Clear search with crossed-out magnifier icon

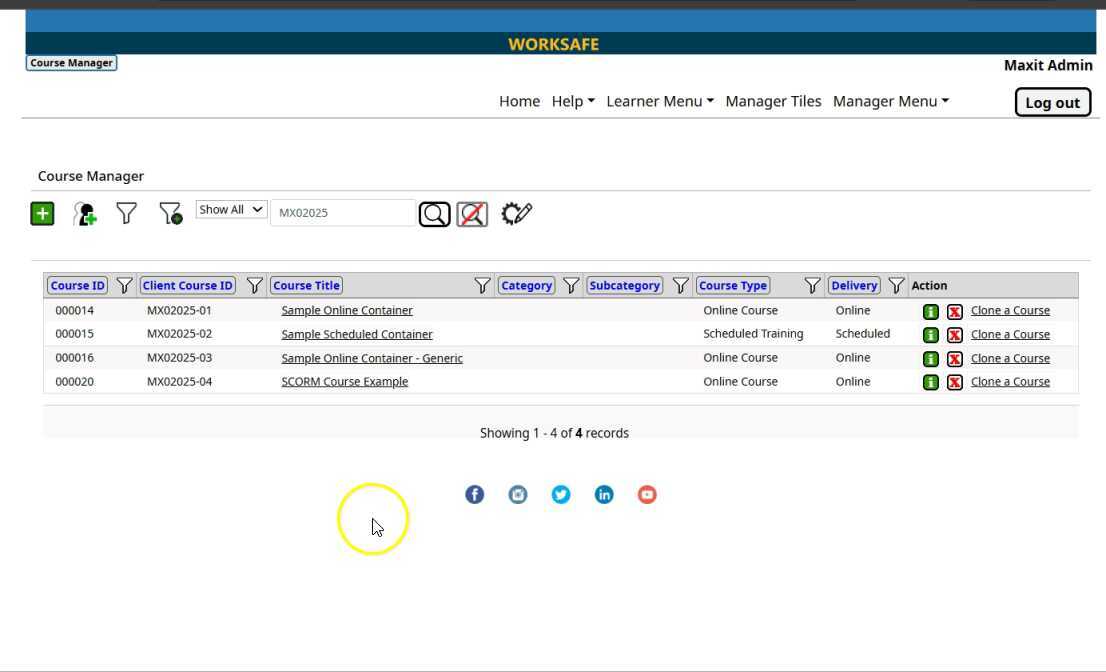[x=472, y=214]
